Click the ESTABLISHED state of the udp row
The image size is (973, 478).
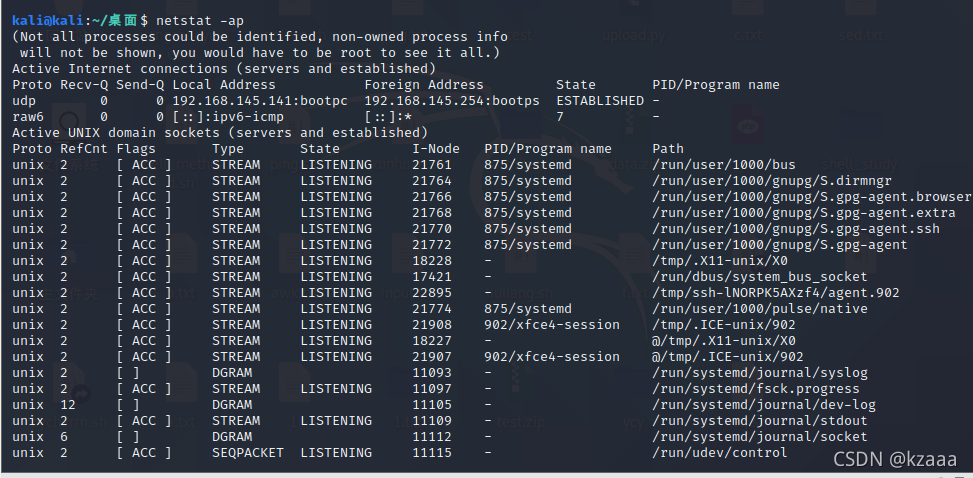pos(599,101)
